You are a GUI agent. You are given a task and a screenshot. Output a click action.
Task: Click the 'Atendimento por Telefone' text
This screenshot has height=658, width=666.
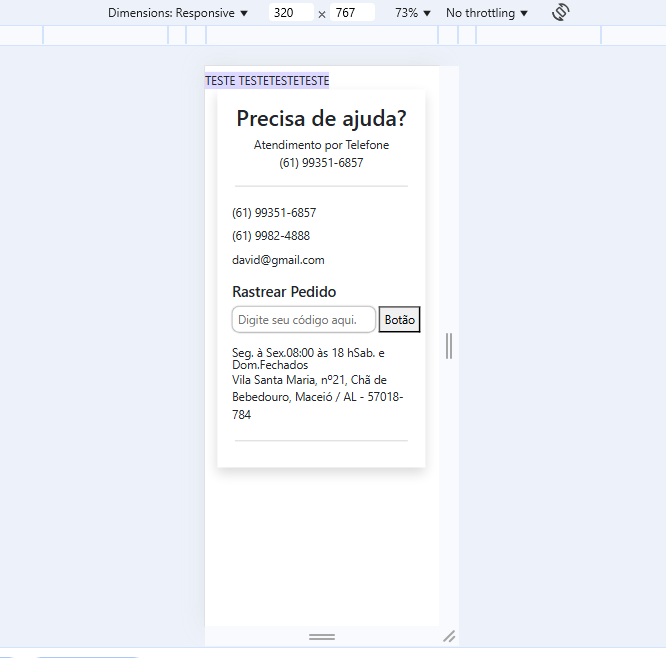coord(321,145)
